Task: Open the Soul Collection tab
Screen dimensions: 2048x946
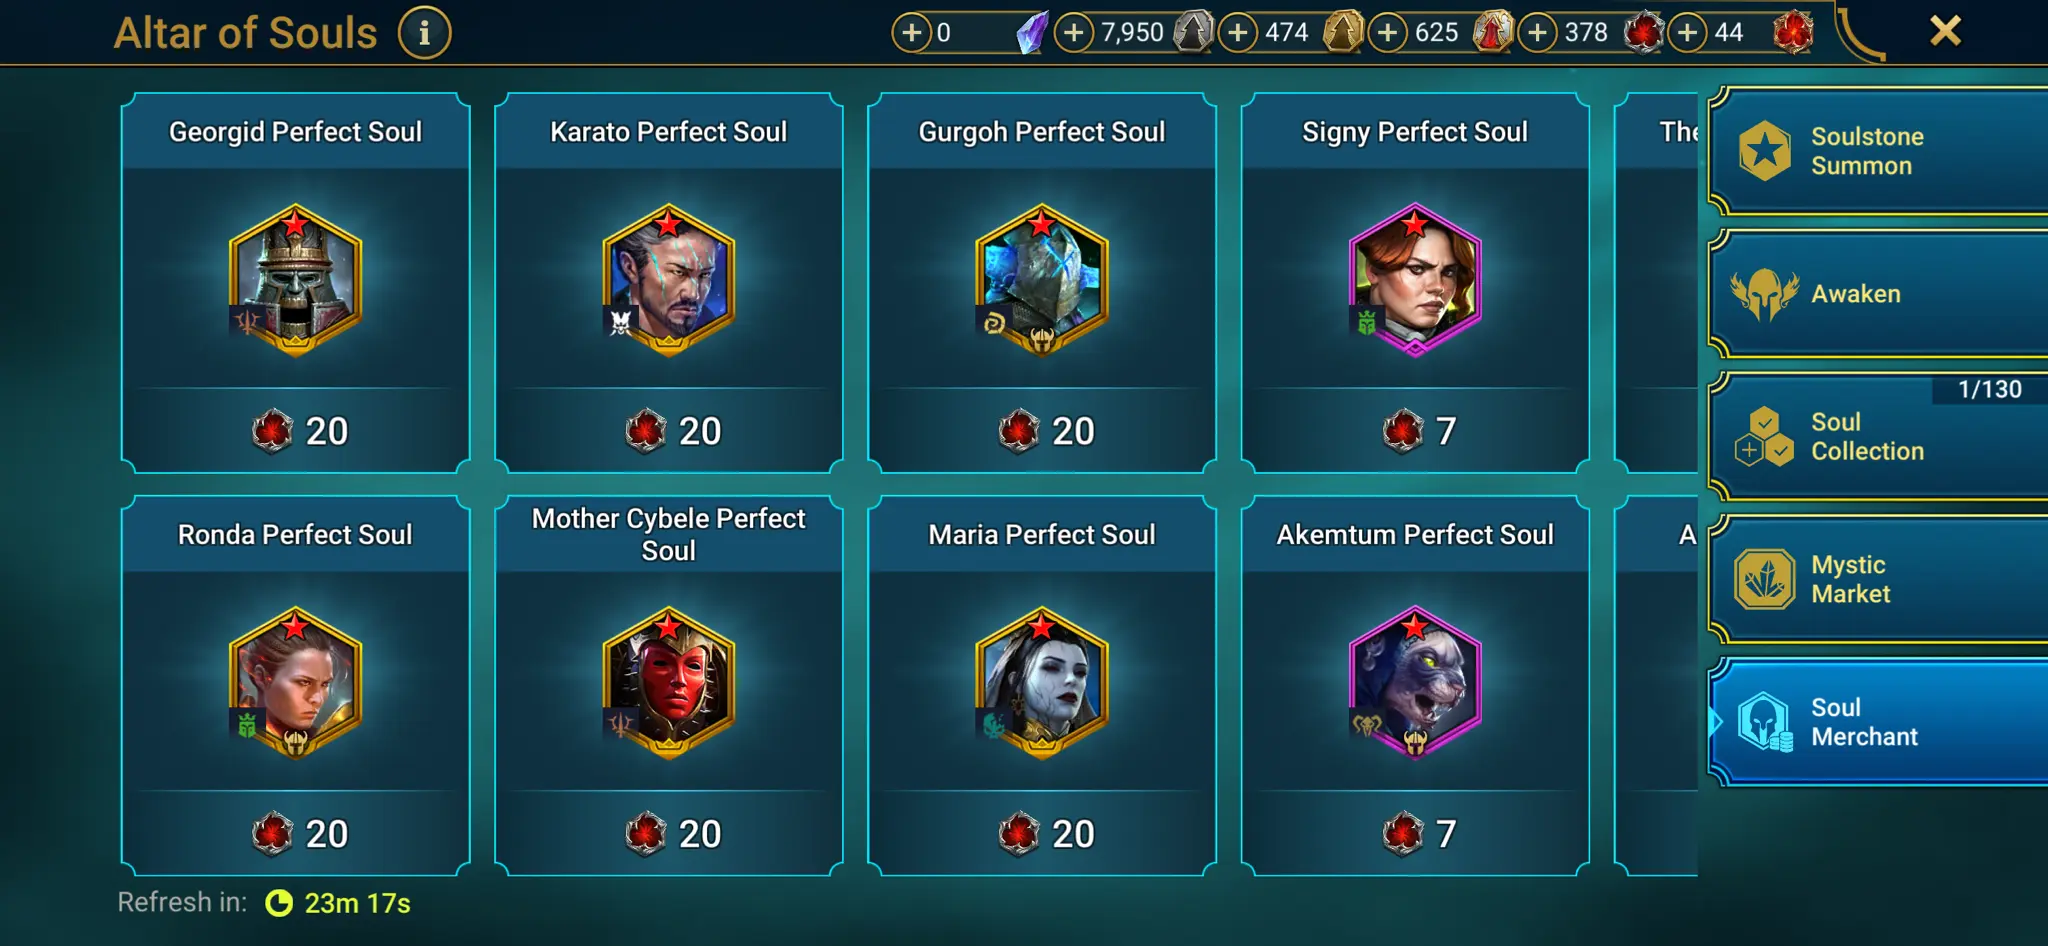Action: [1878, 436]
